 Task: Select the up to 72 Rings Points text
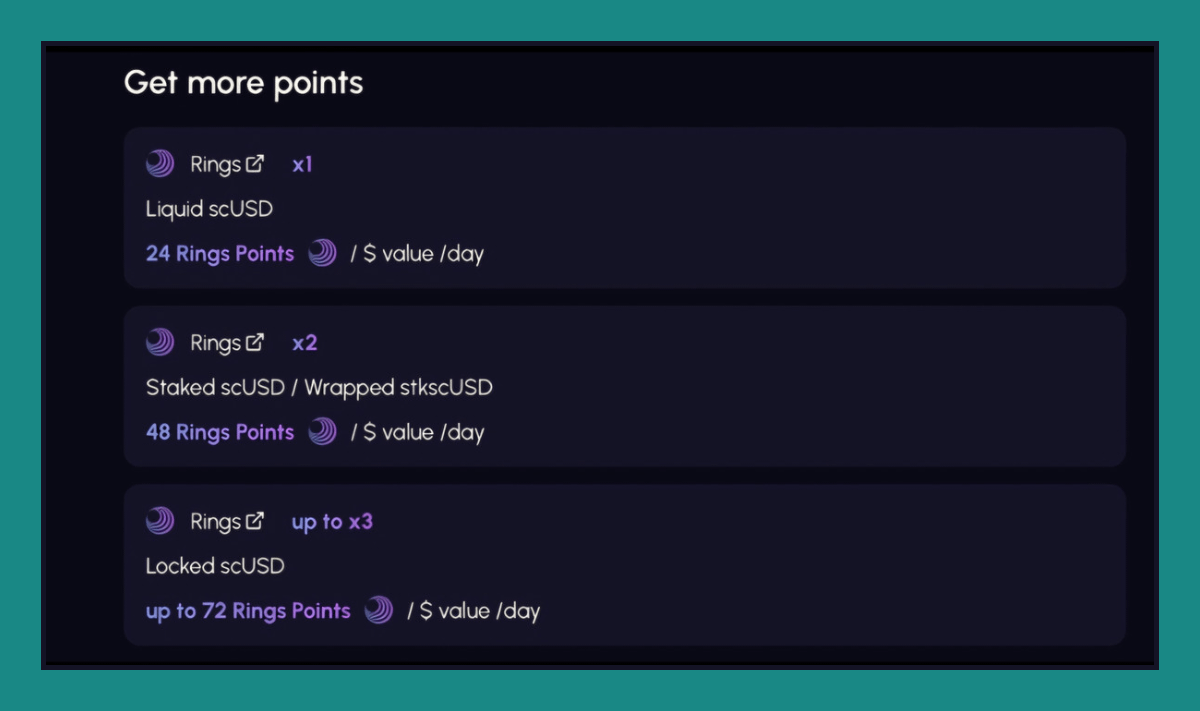tap(248, 611)
